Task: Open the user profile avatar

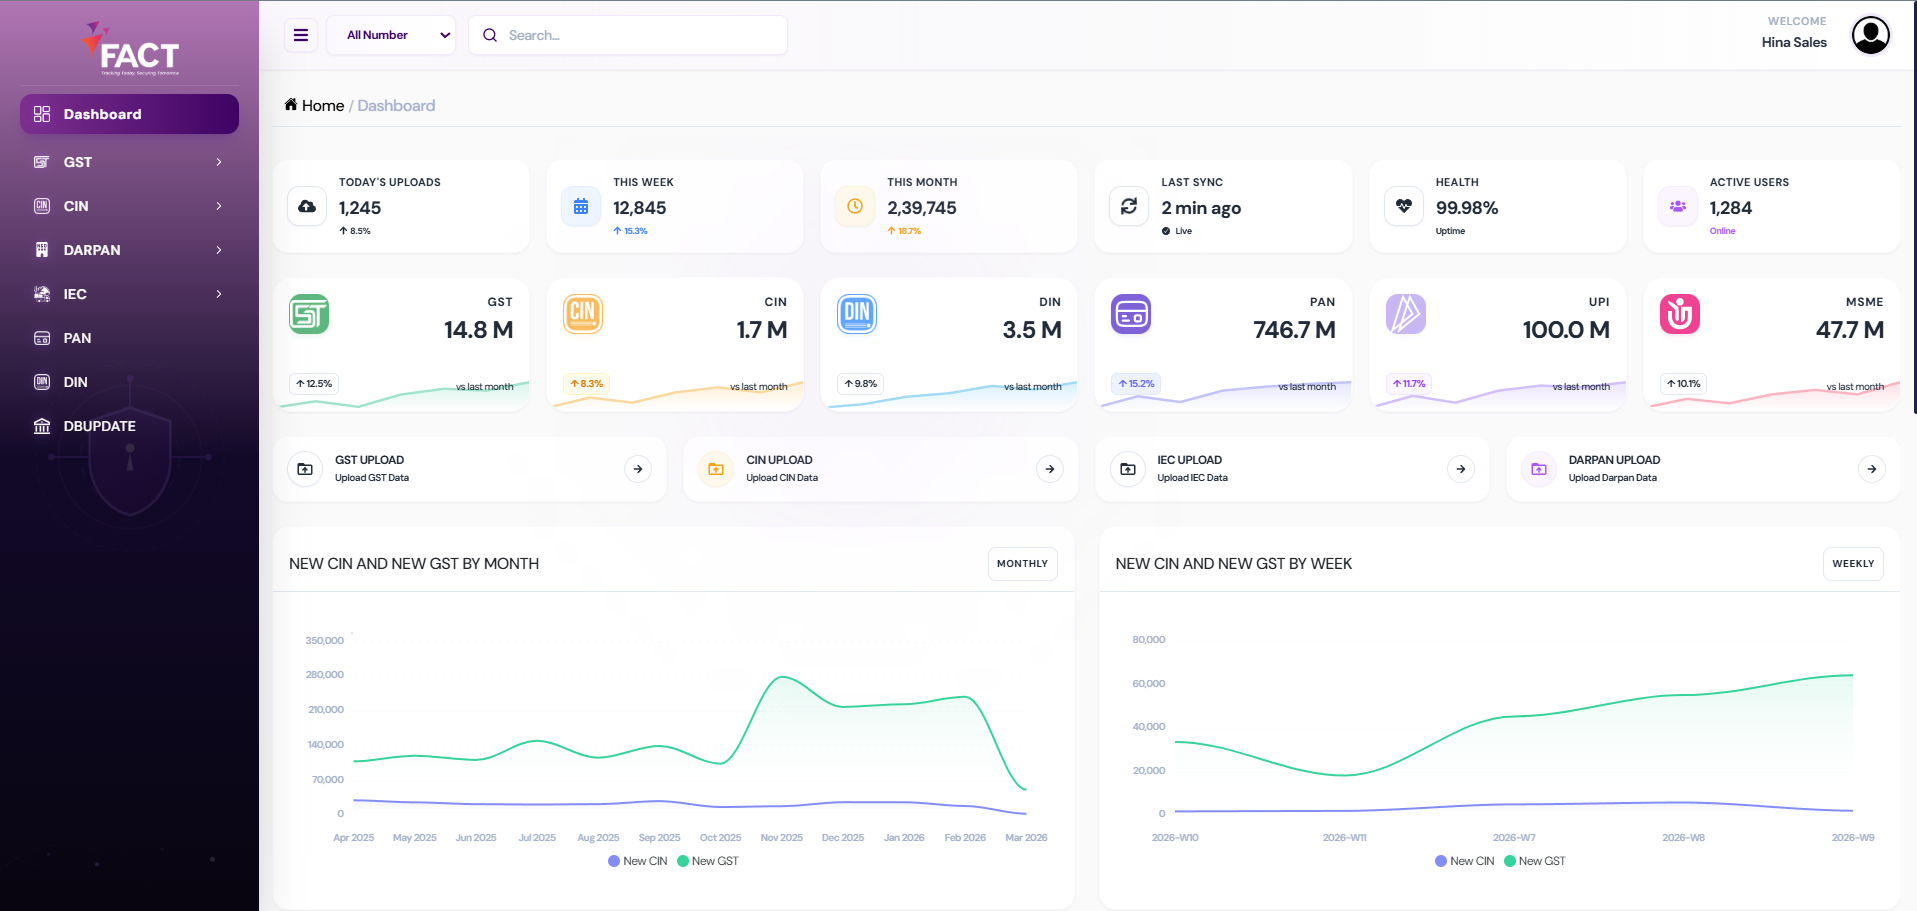Action: coord(1870,35)
